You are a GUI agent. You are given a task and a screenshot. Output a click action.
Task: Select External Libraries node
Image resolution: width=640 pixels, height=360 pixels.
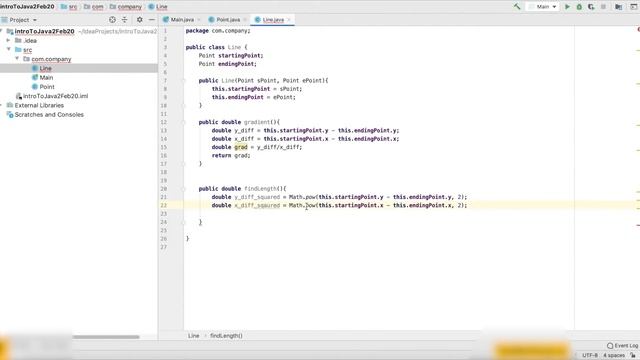point(39,105)
